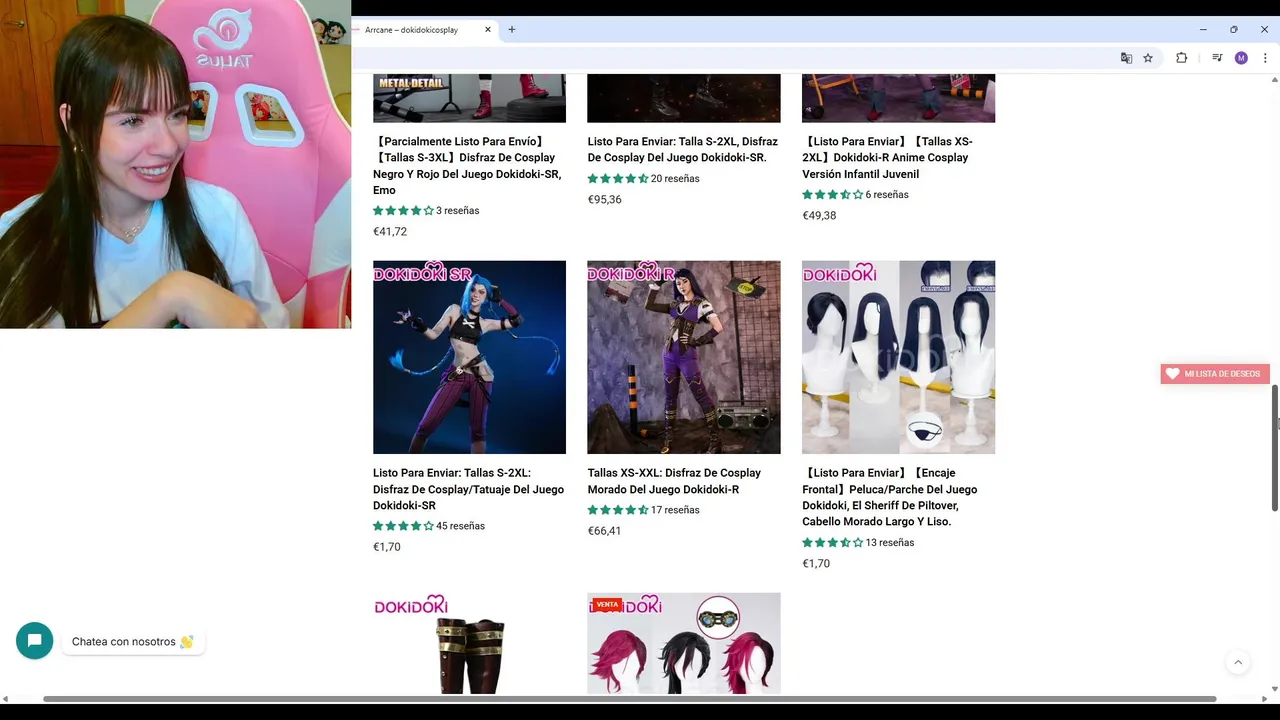Click the '3 reseñas' star rating
Screen dimensions: 1280x720
[x=426, y=211]
